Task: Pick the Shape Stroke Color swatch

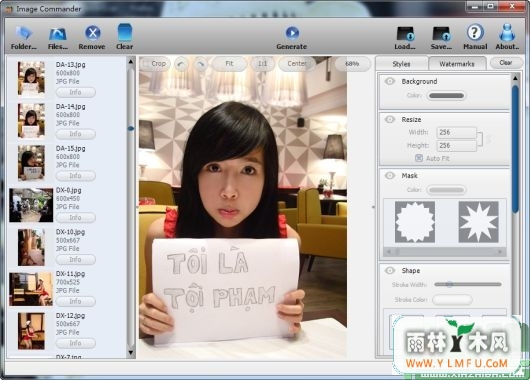Action: (452, 300)
